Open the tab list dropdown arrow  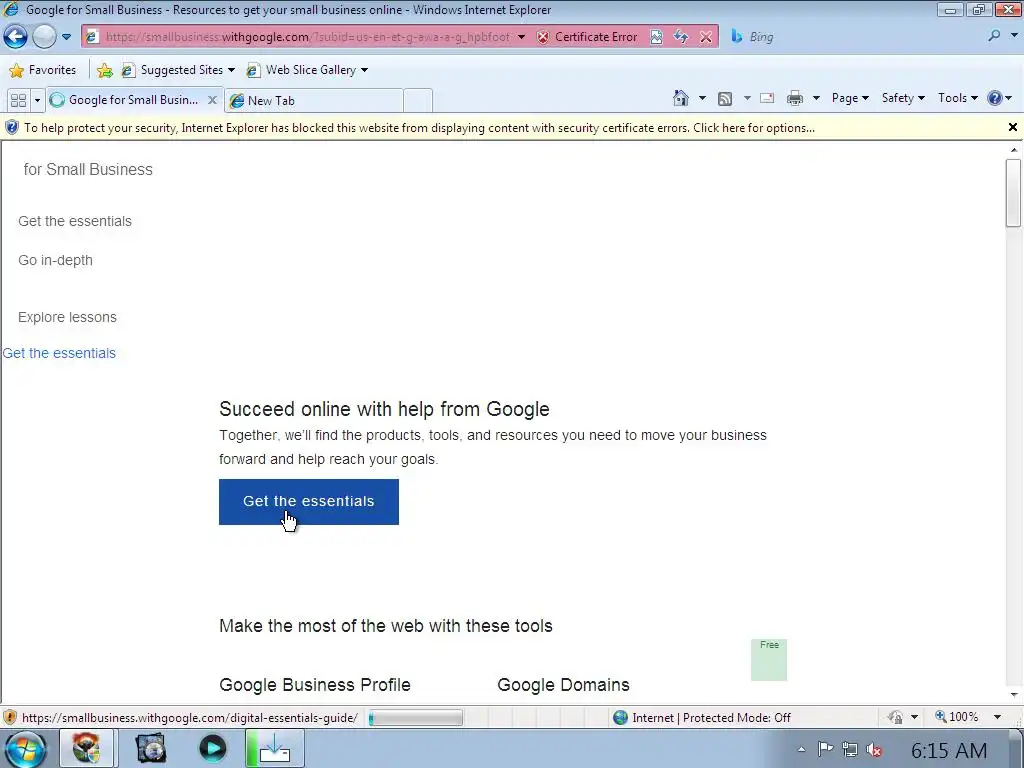click(37, 100)
